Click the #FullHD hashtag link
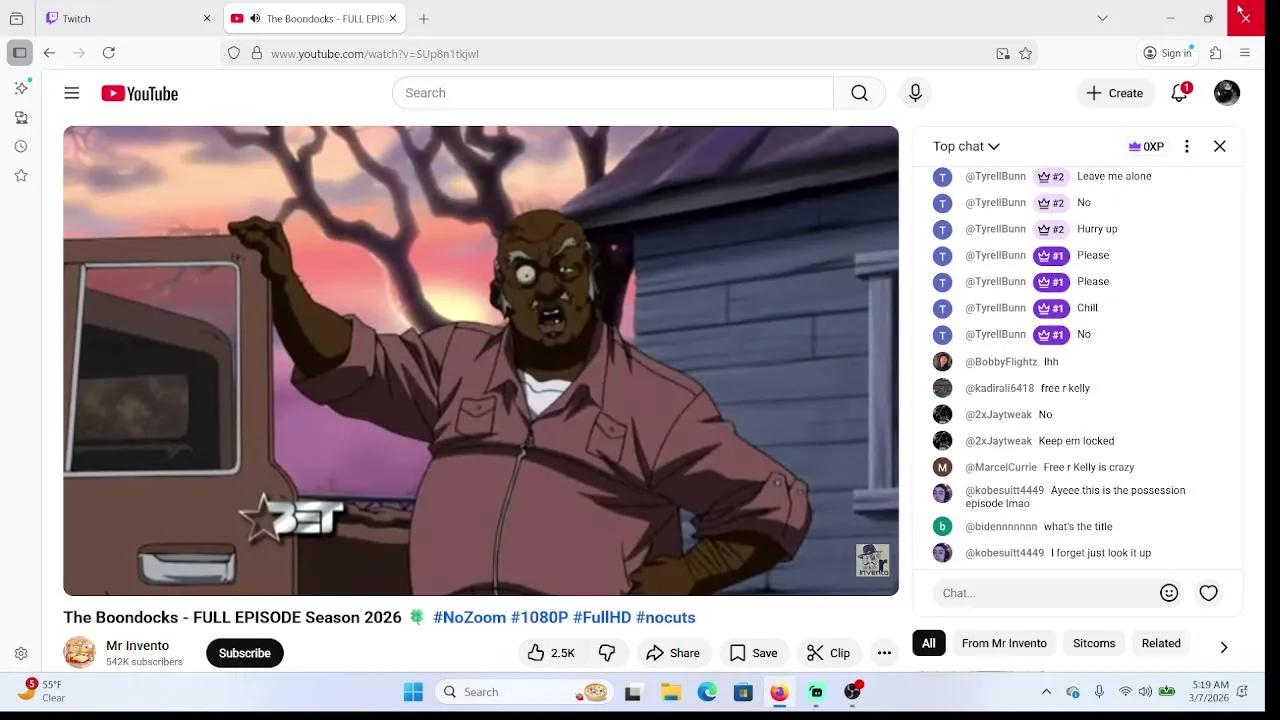Image resolution: width=1280 pixels, height=720 pixels. point(602,617)
